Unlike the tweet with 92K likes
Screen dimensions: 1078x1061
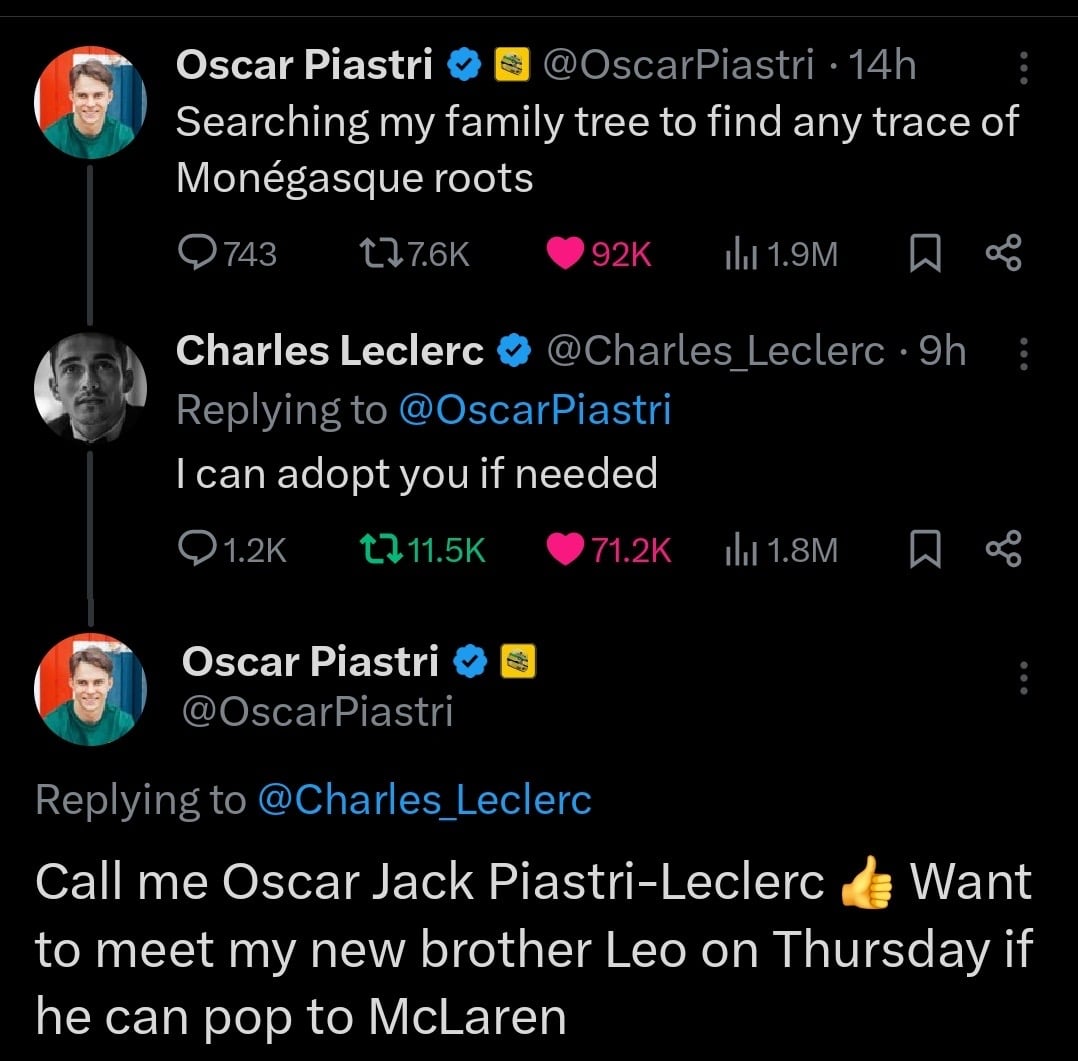(x=598, y=253)
